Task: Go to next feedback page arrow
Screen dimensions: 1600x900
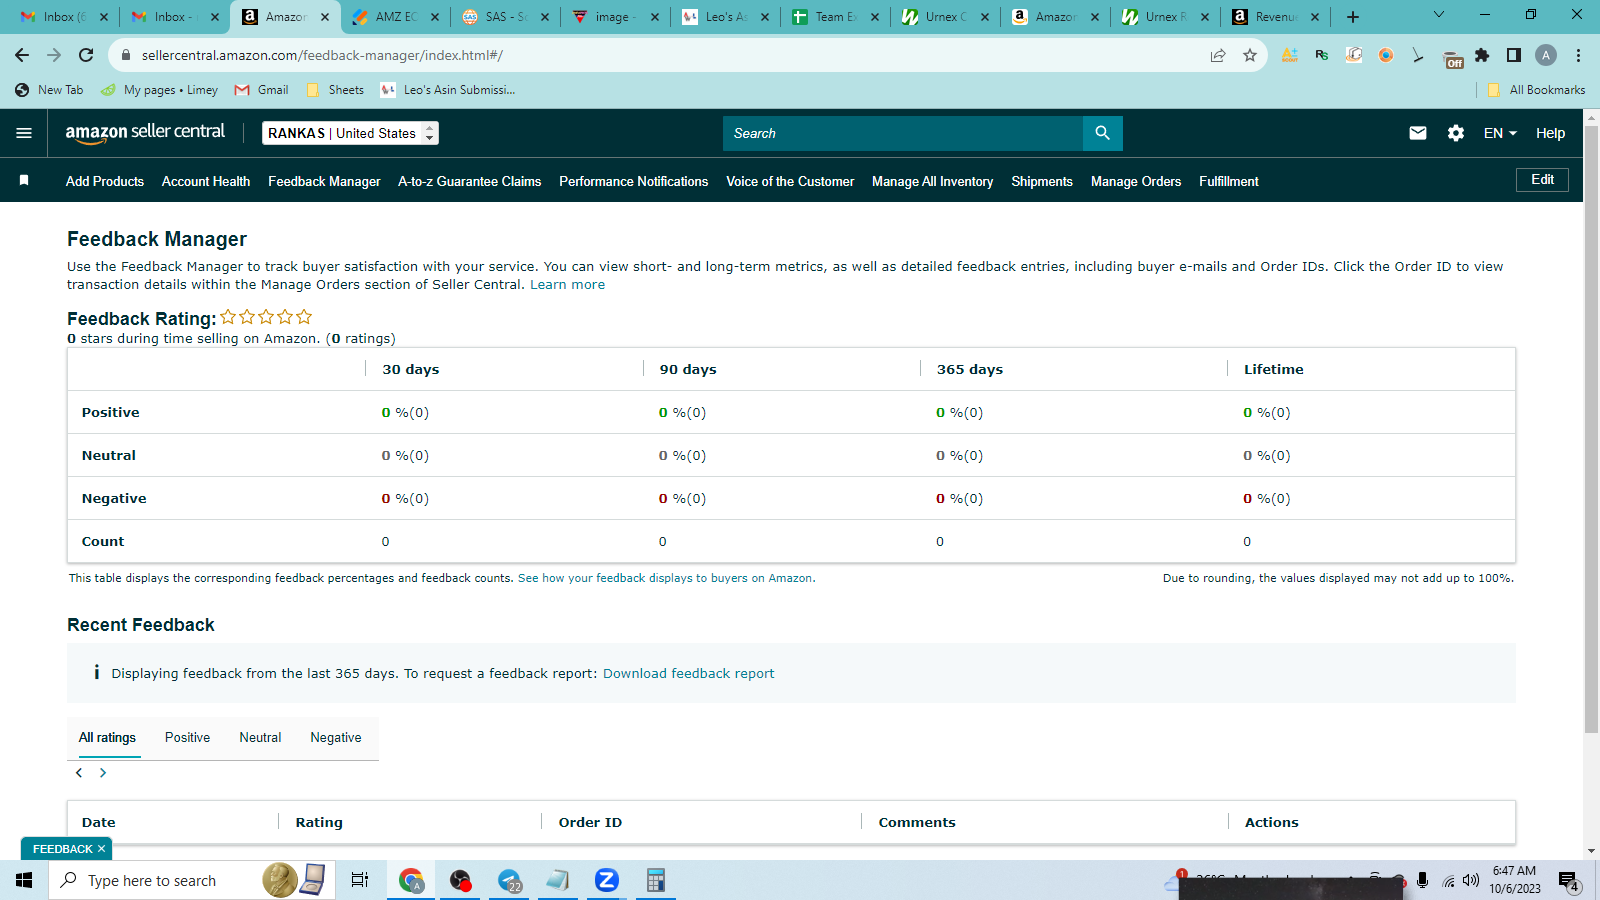Action: pos(102,773)
